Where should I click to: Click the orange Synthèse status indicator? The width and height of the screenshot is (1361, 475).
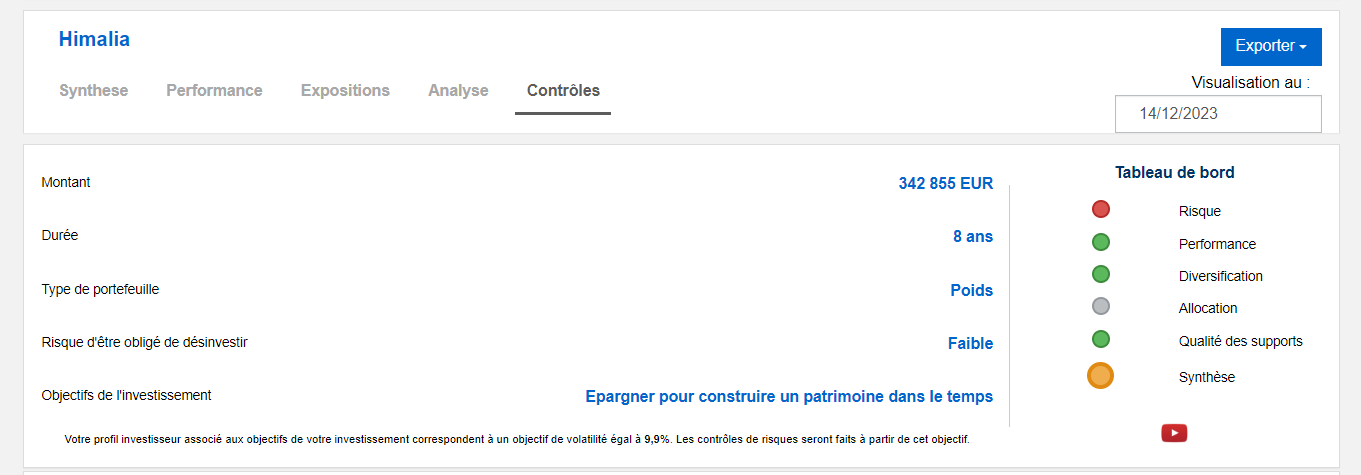coord(1100,376)
